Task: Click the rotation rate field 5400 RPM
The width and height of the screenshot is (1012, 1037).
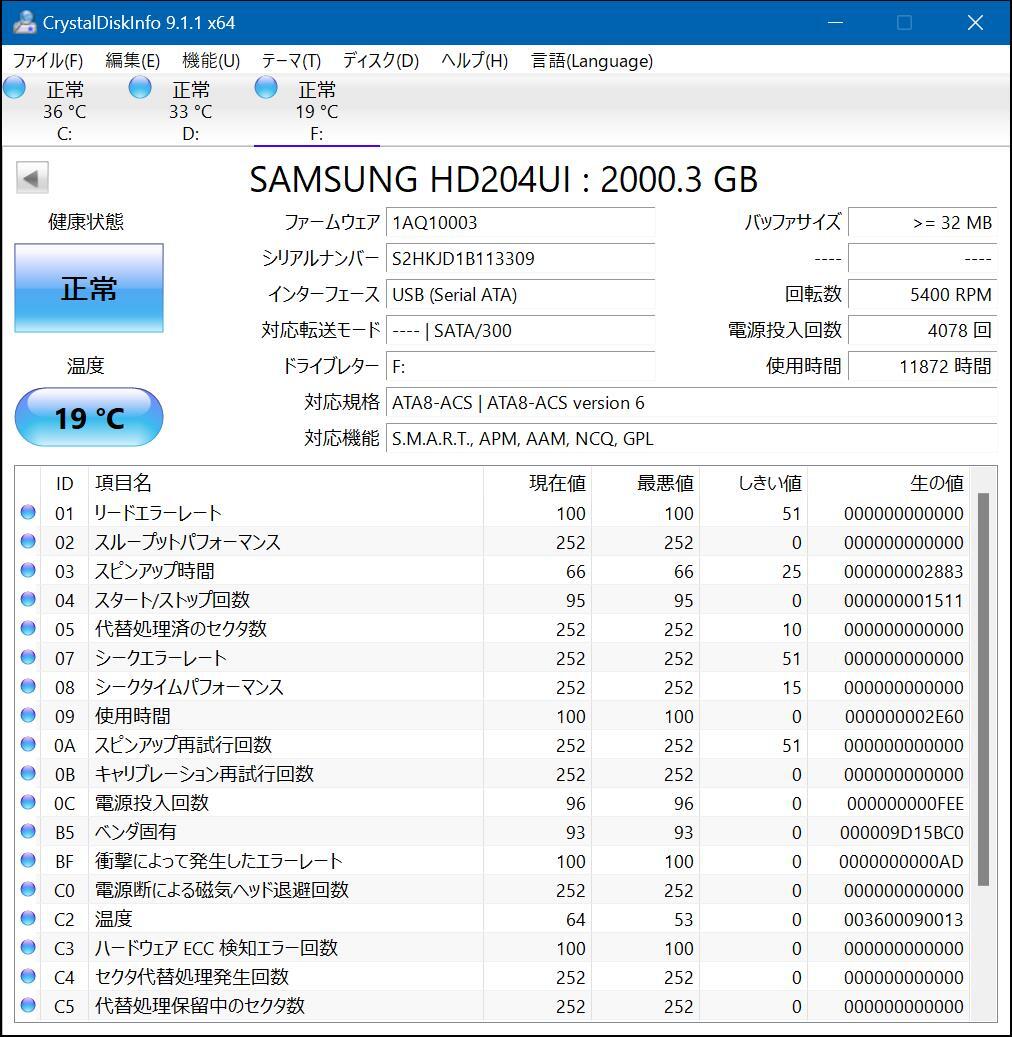Action: click(922, 294)
